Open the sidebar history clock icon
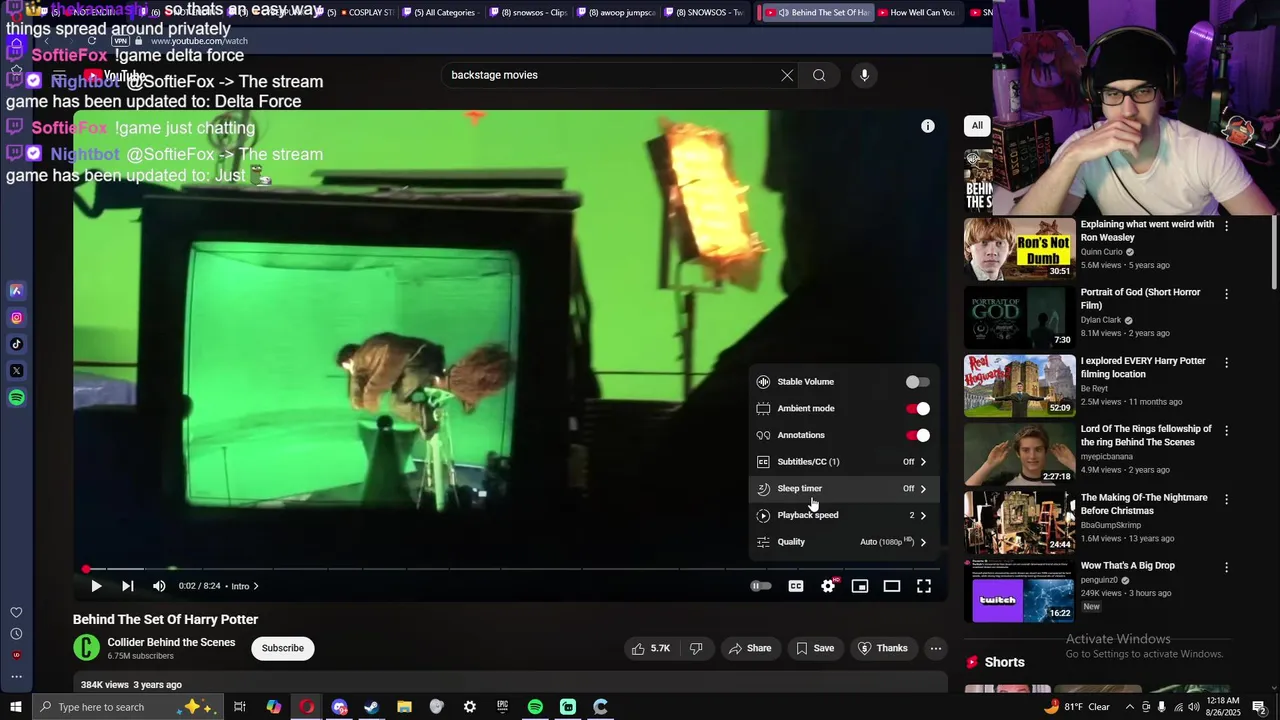The width and height of the screenshot is (1280, 720). pyautogui.click(x=16, y=634)
